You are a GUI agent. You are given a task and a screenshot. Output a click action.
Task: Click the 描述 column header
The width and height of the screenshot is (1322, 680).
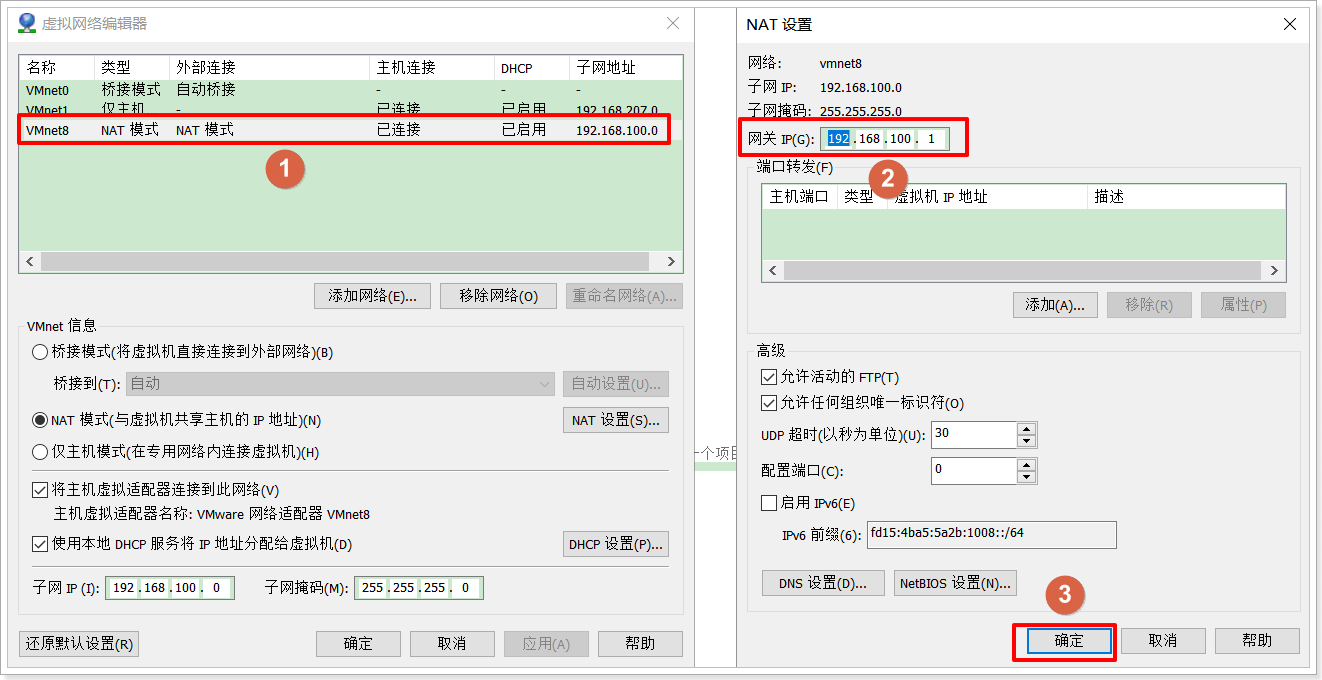click(1186, 197)
